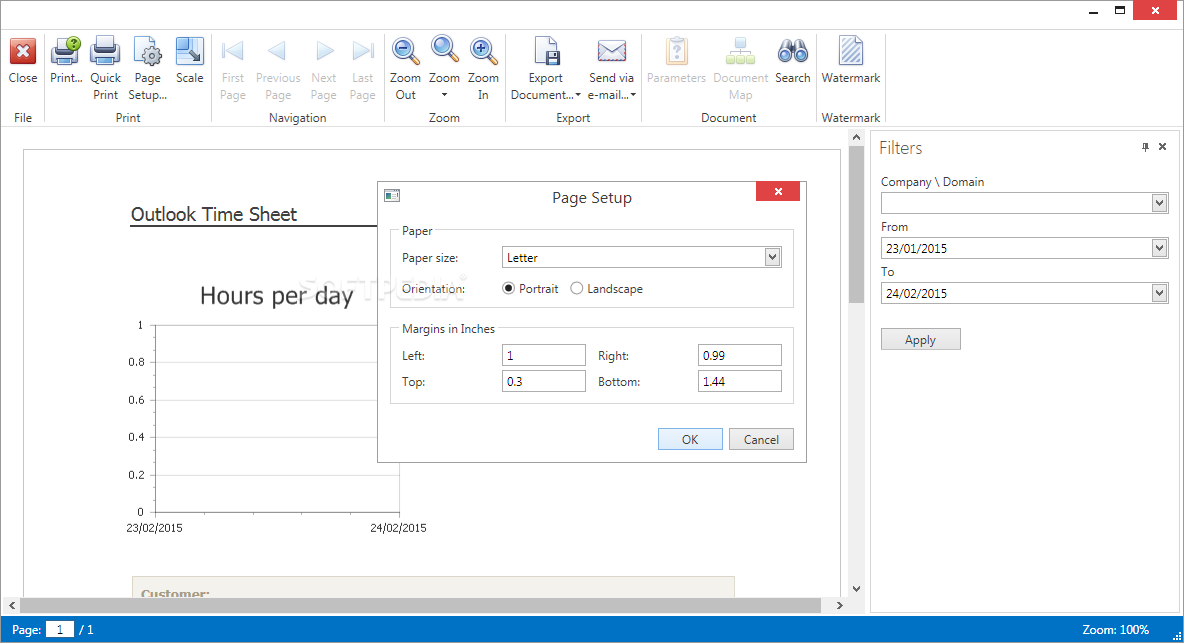Click the Search binoculars icon
Screen dimensions: 1184x643
(793, 51)
